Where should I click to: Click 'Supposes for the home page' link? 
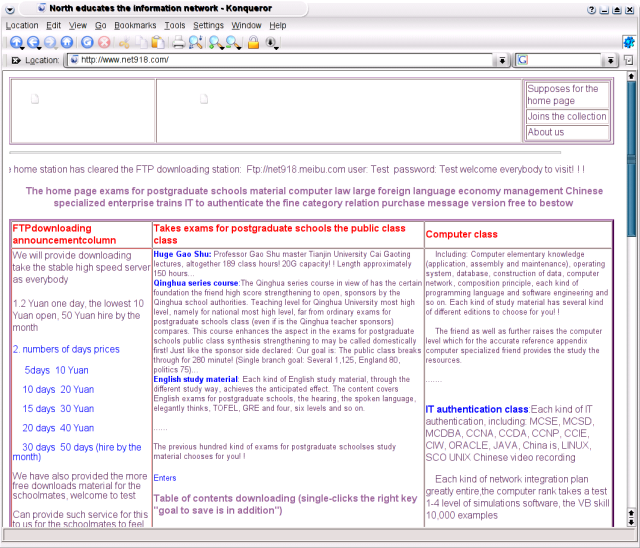click(x=562, y=95)
